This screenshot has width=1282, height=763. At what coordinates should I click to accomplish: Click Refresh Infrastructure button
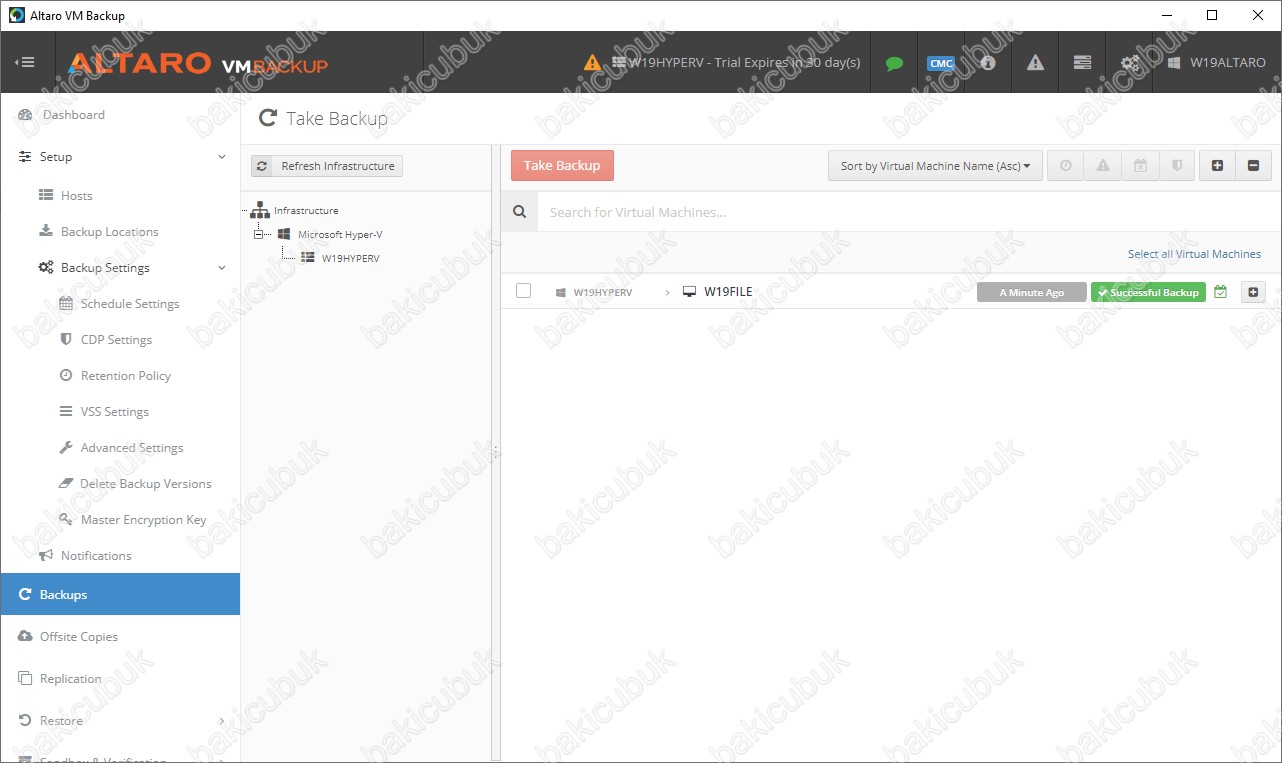pyautogui.click(x=327, y=166)
